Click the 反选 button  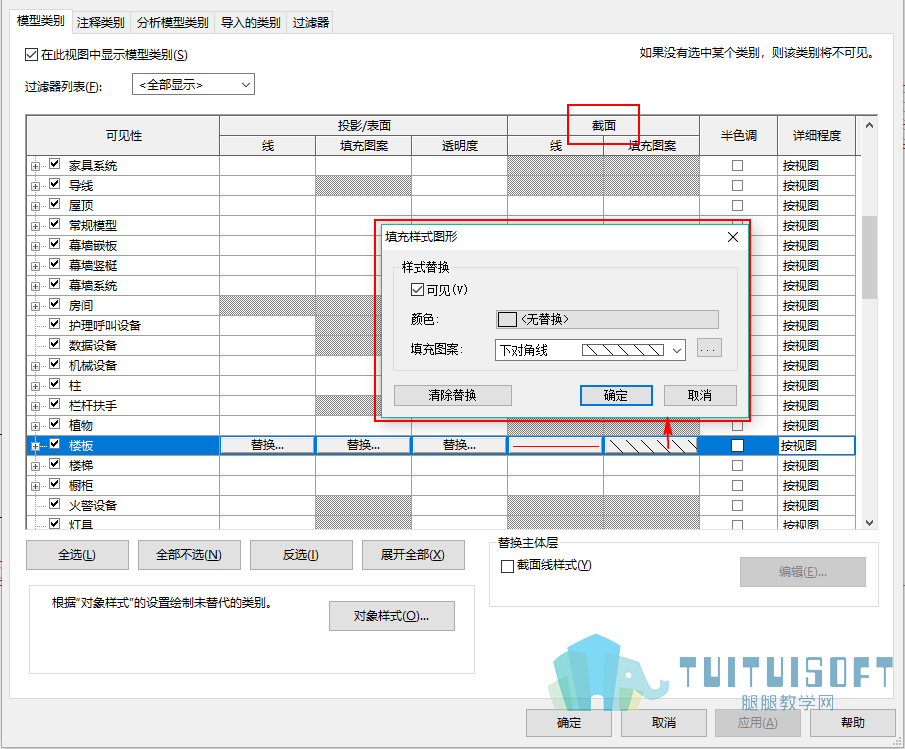[x=301, y=555]
